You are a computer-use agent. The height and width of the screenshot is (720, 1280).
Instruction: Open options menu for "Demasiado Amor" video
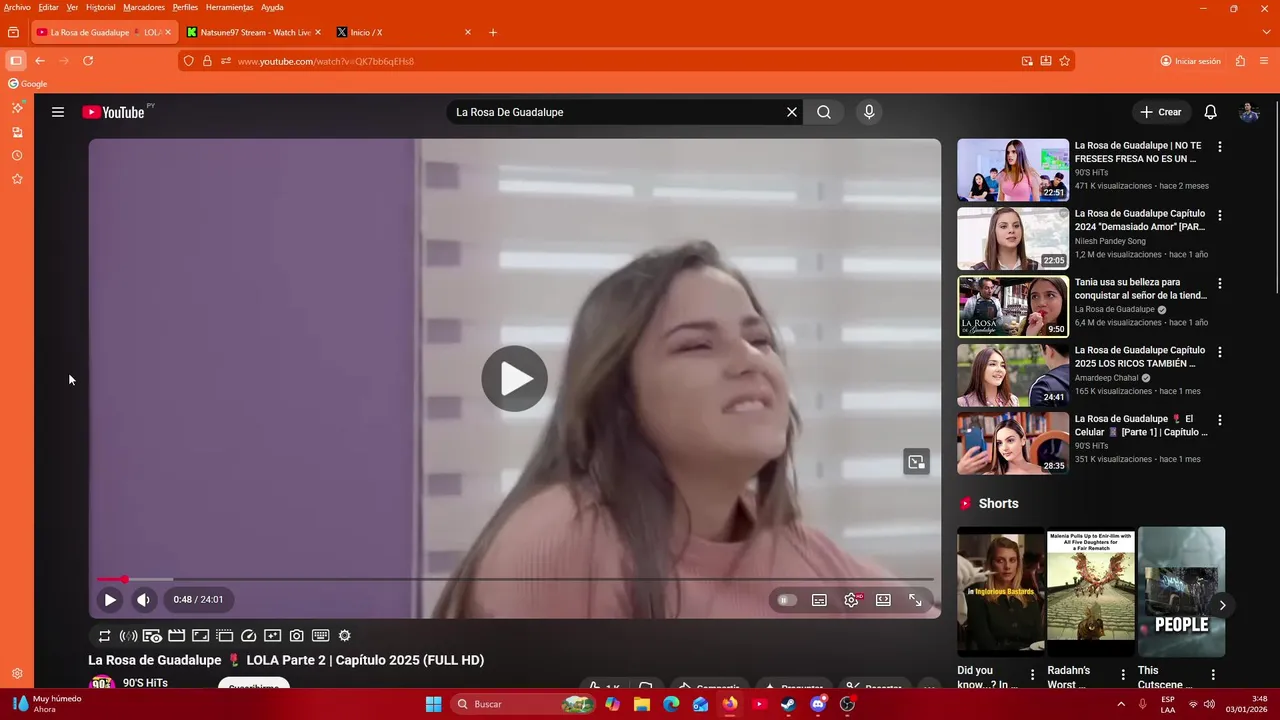pyautogui.click(x=1219, y=215)
